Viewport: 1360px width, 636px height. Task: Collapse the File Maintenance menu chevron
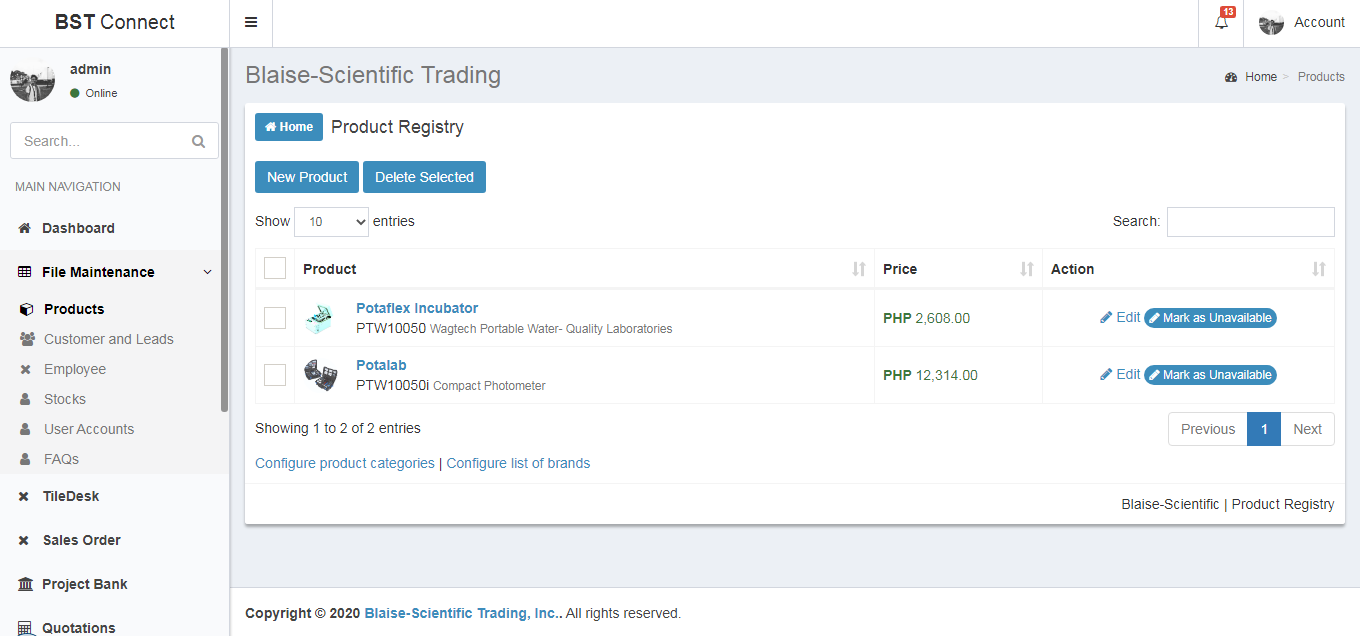coord(207,272)
